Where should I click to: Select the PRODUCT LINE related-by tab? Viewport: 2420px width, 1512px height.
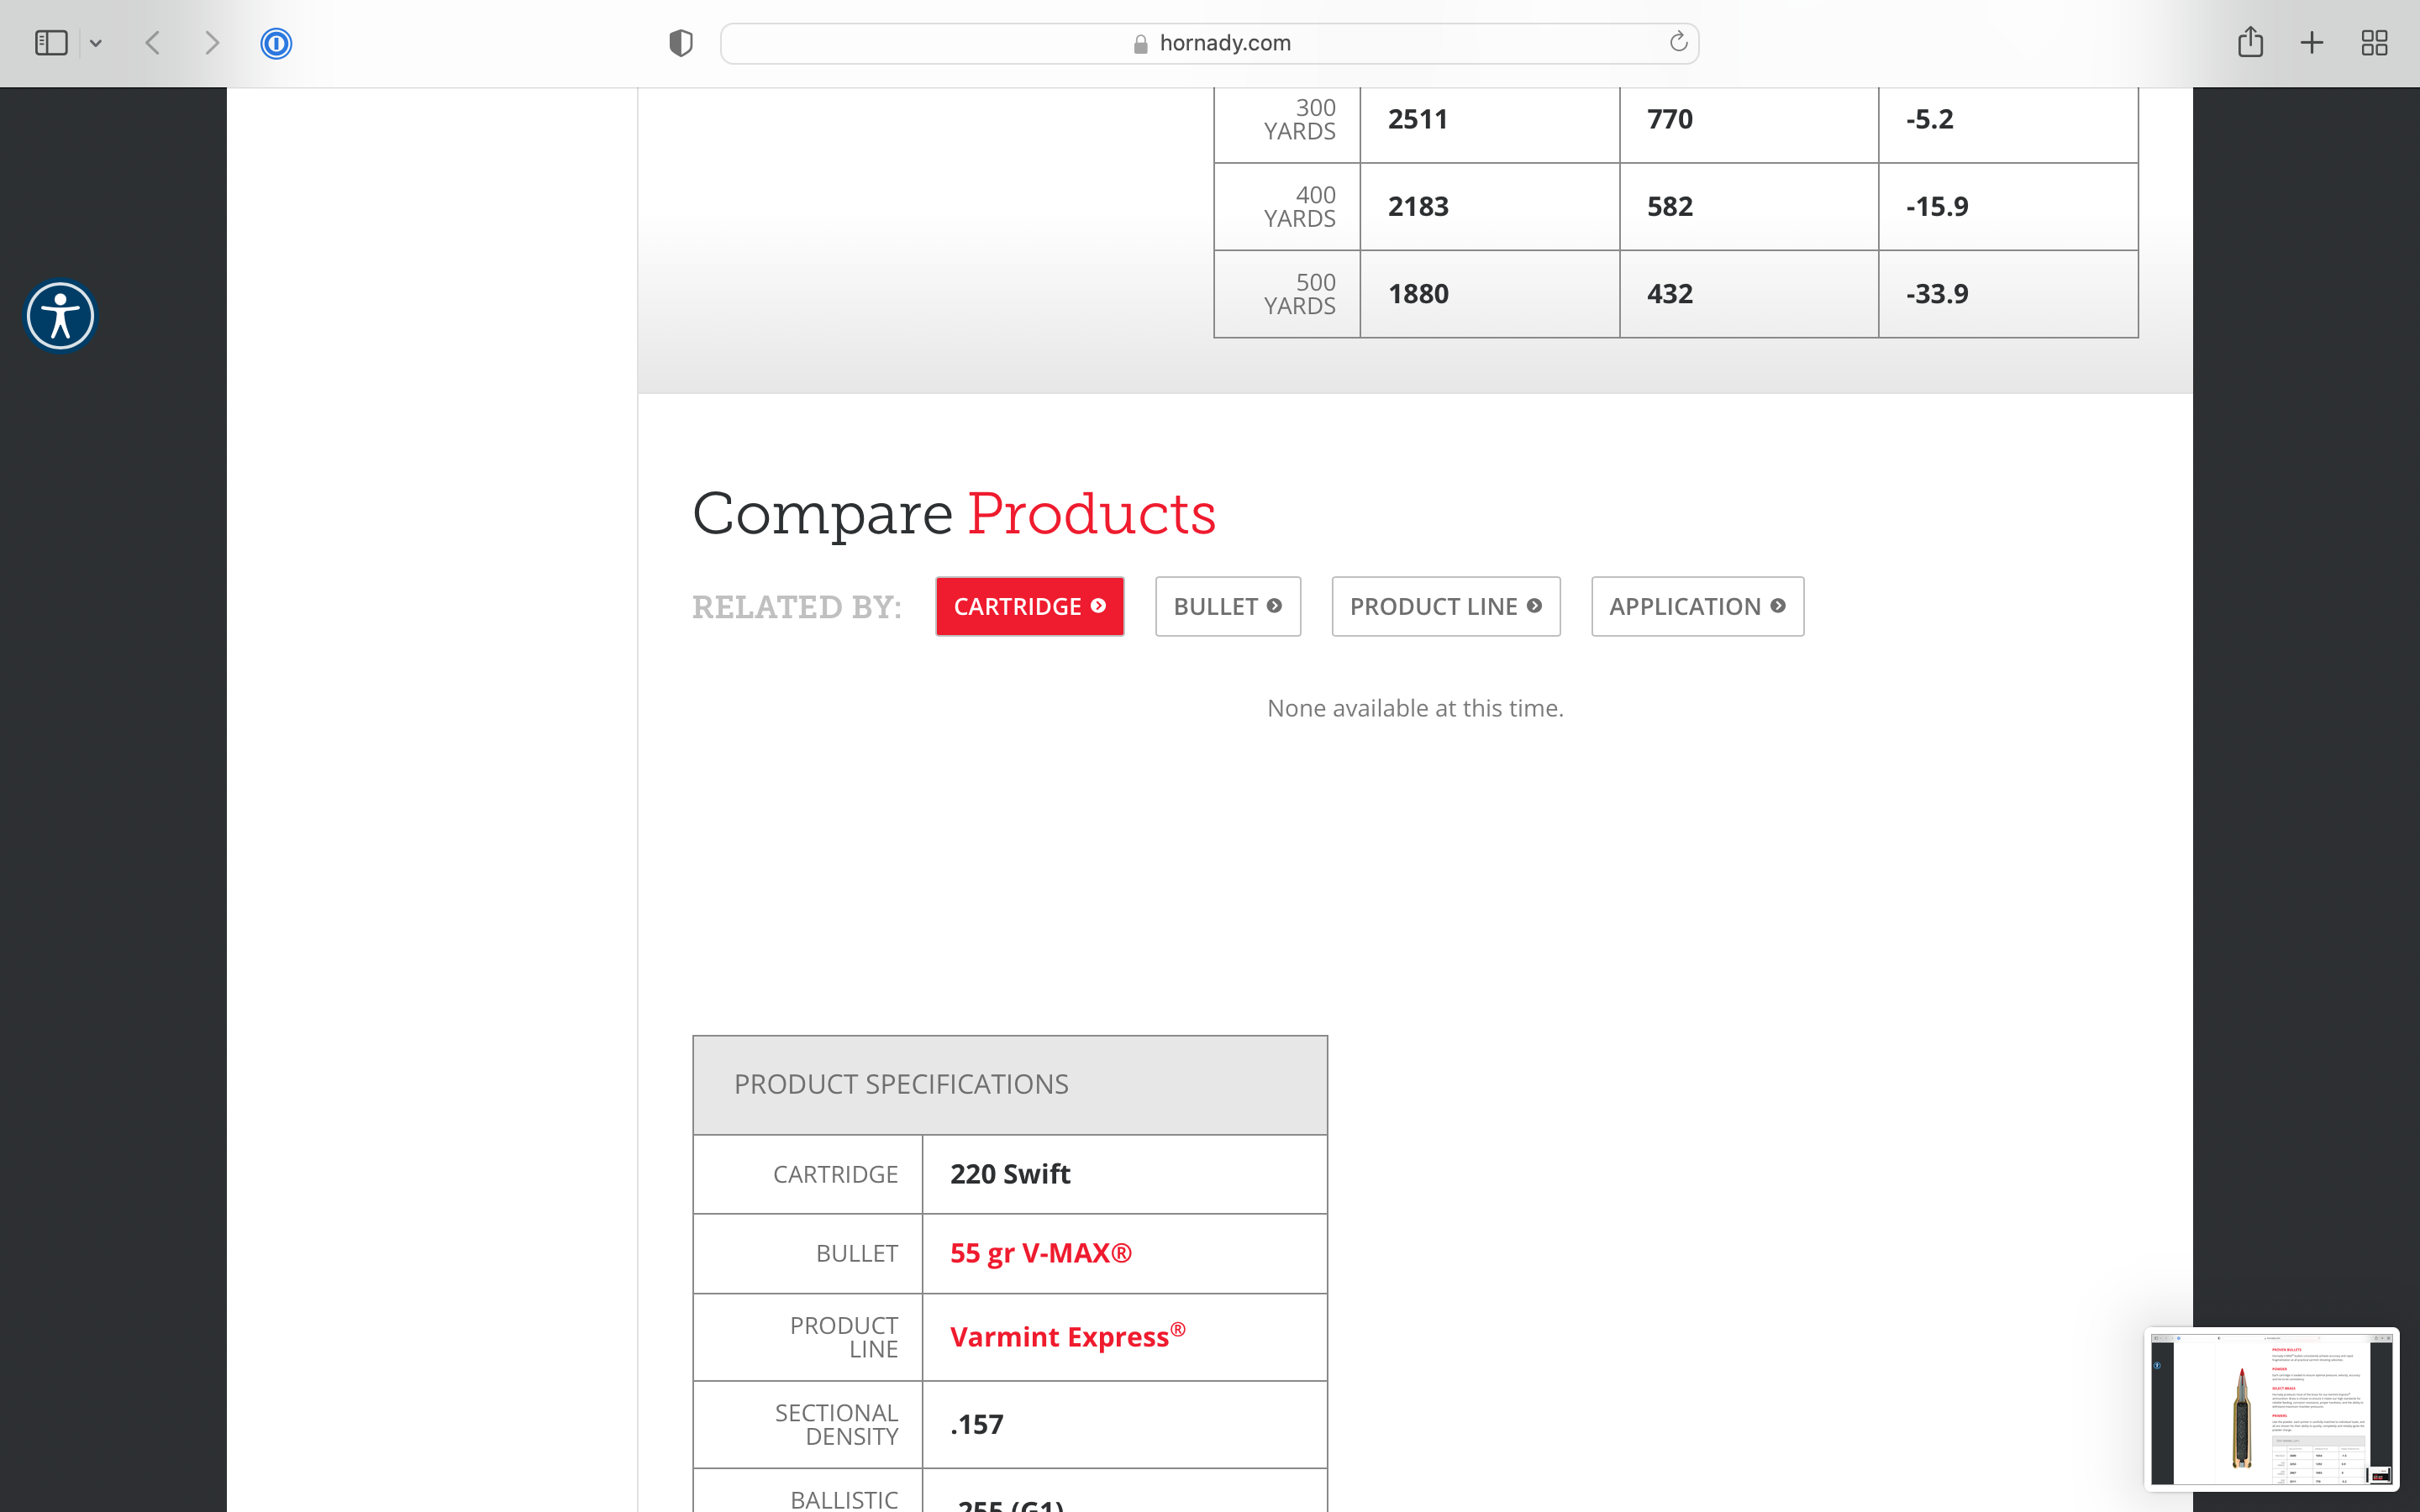click(1445, 606)
